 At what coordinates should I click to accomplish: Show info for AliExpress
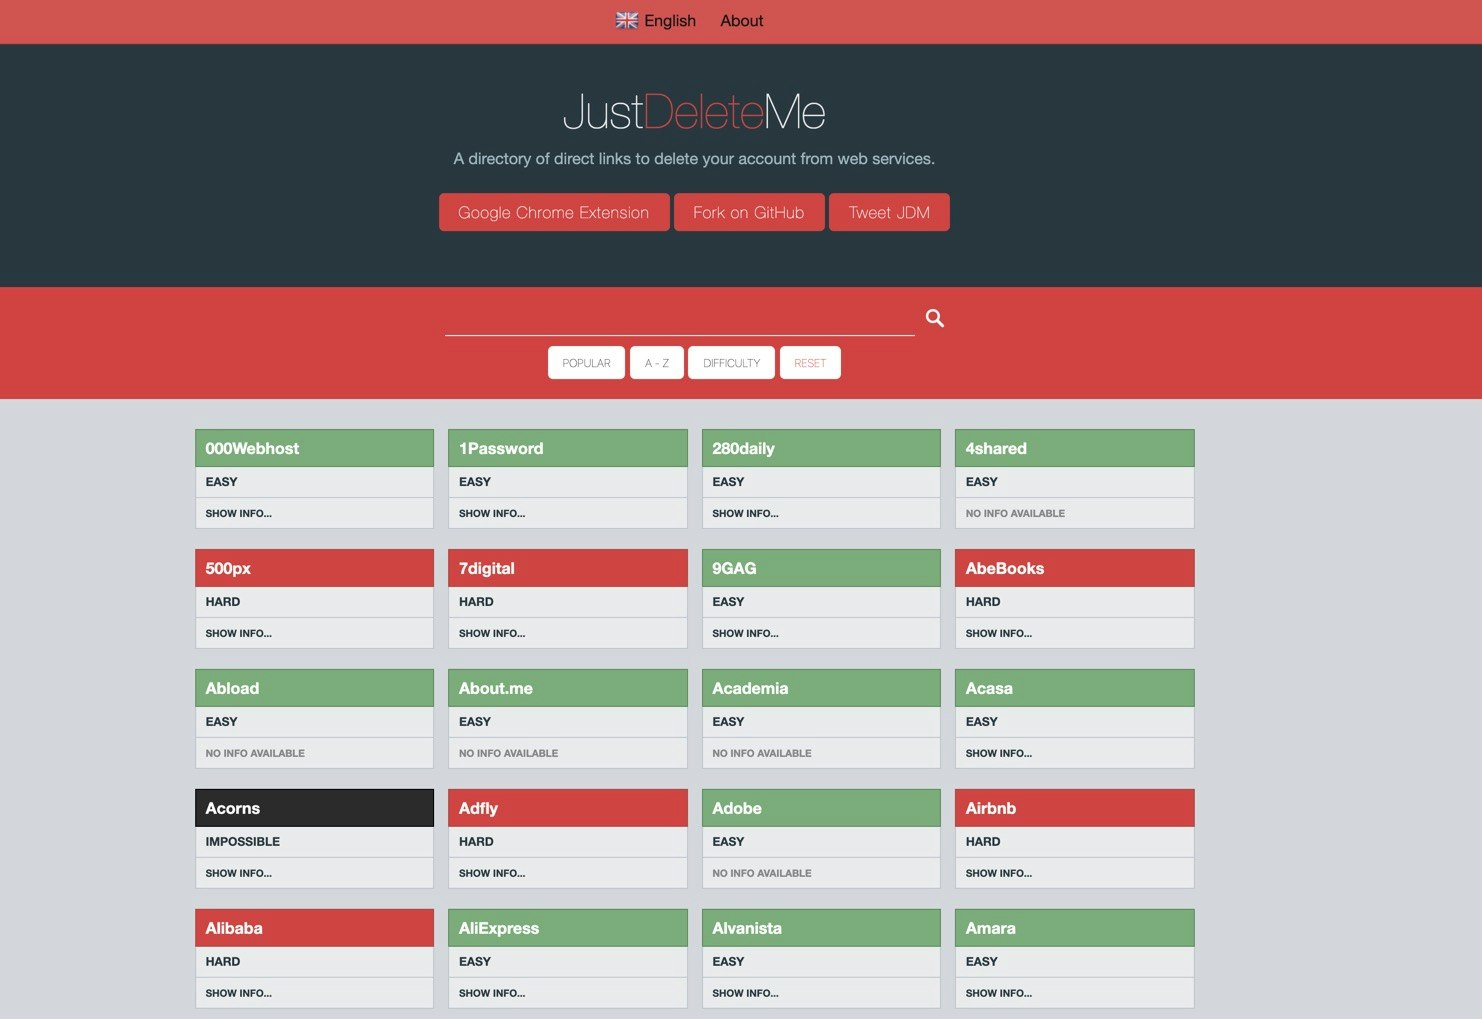click(x=491, y=992)
